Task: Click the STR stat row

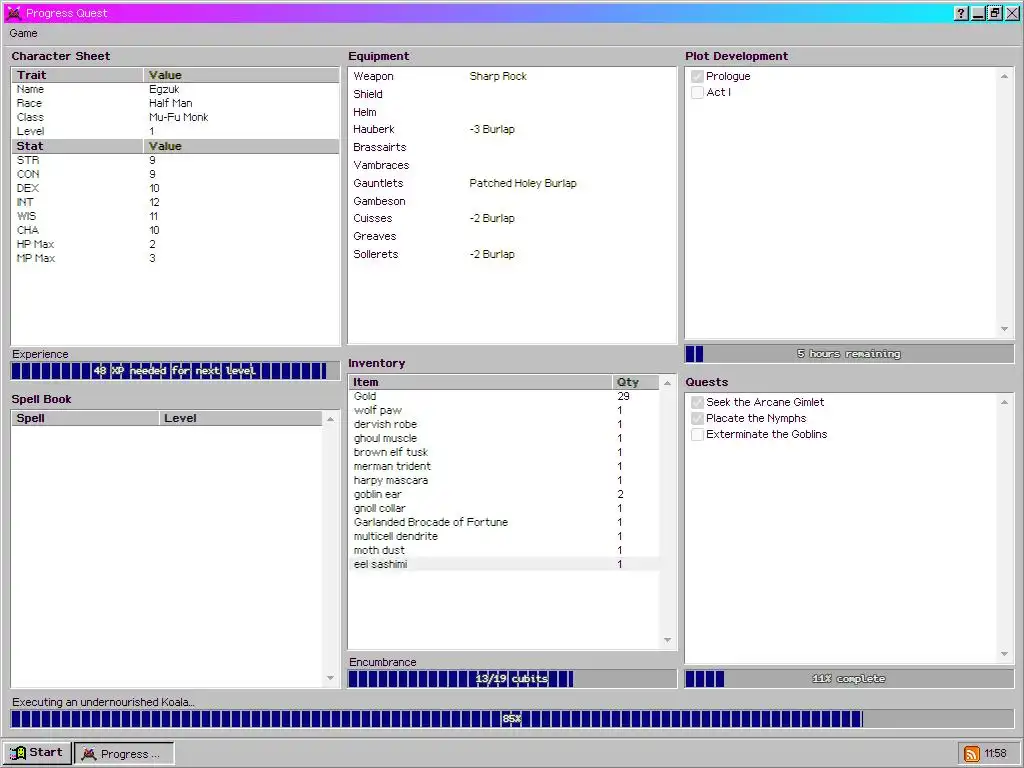Action: click(x=175, y=160)
